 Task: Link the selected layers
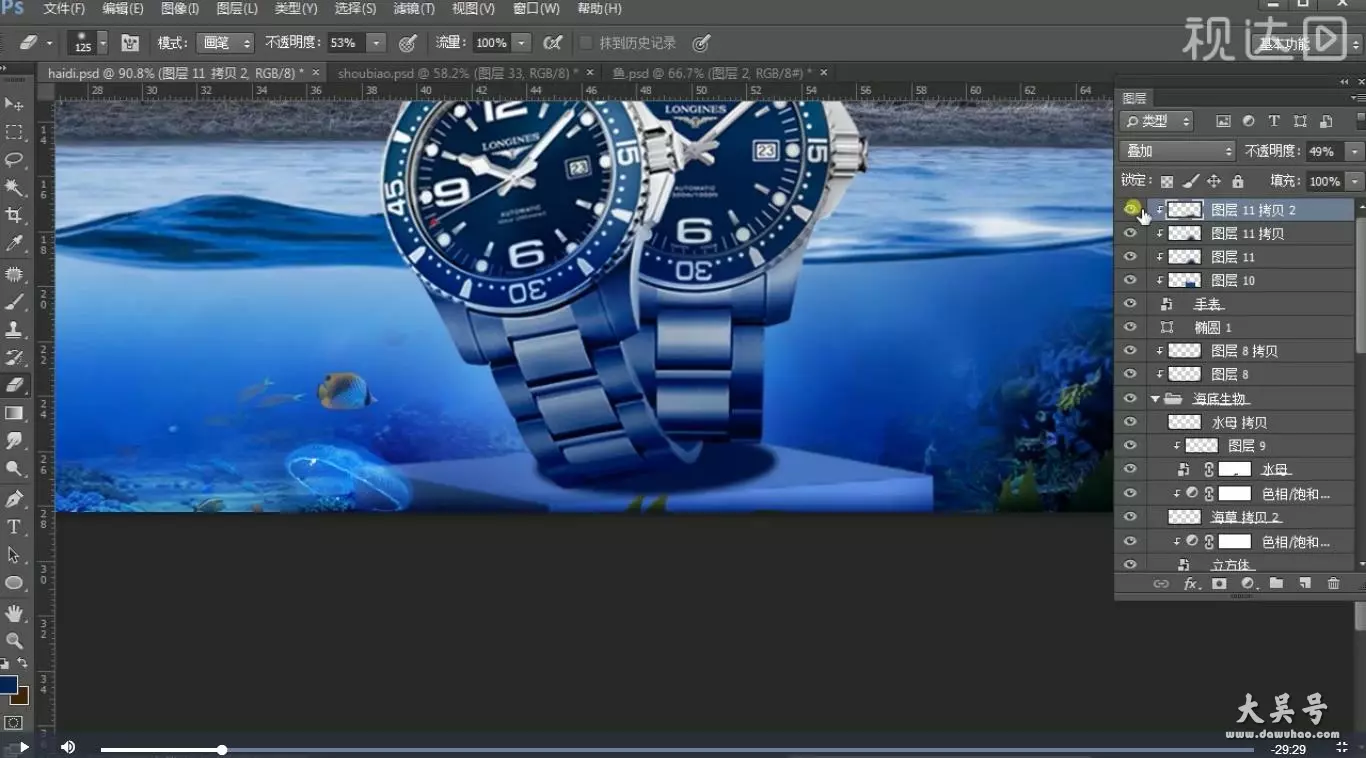tap(1161, 583)
